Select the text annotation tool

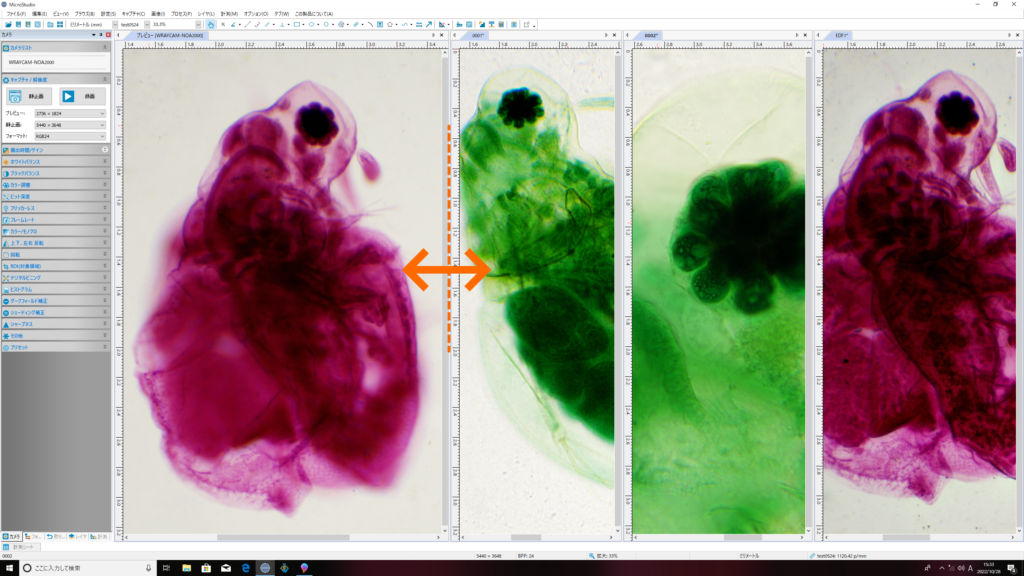click(x=379, y=25)
